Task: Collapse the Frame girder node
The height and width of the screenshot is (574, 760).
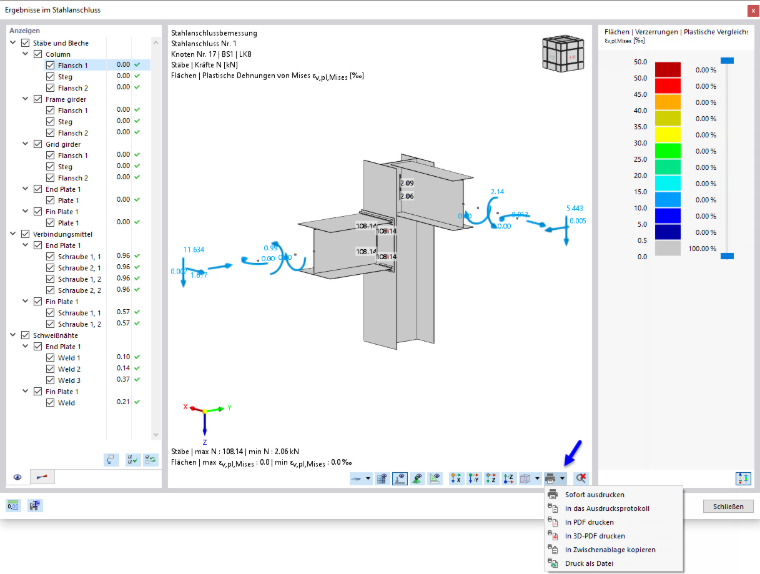Action: click(26, 99)
